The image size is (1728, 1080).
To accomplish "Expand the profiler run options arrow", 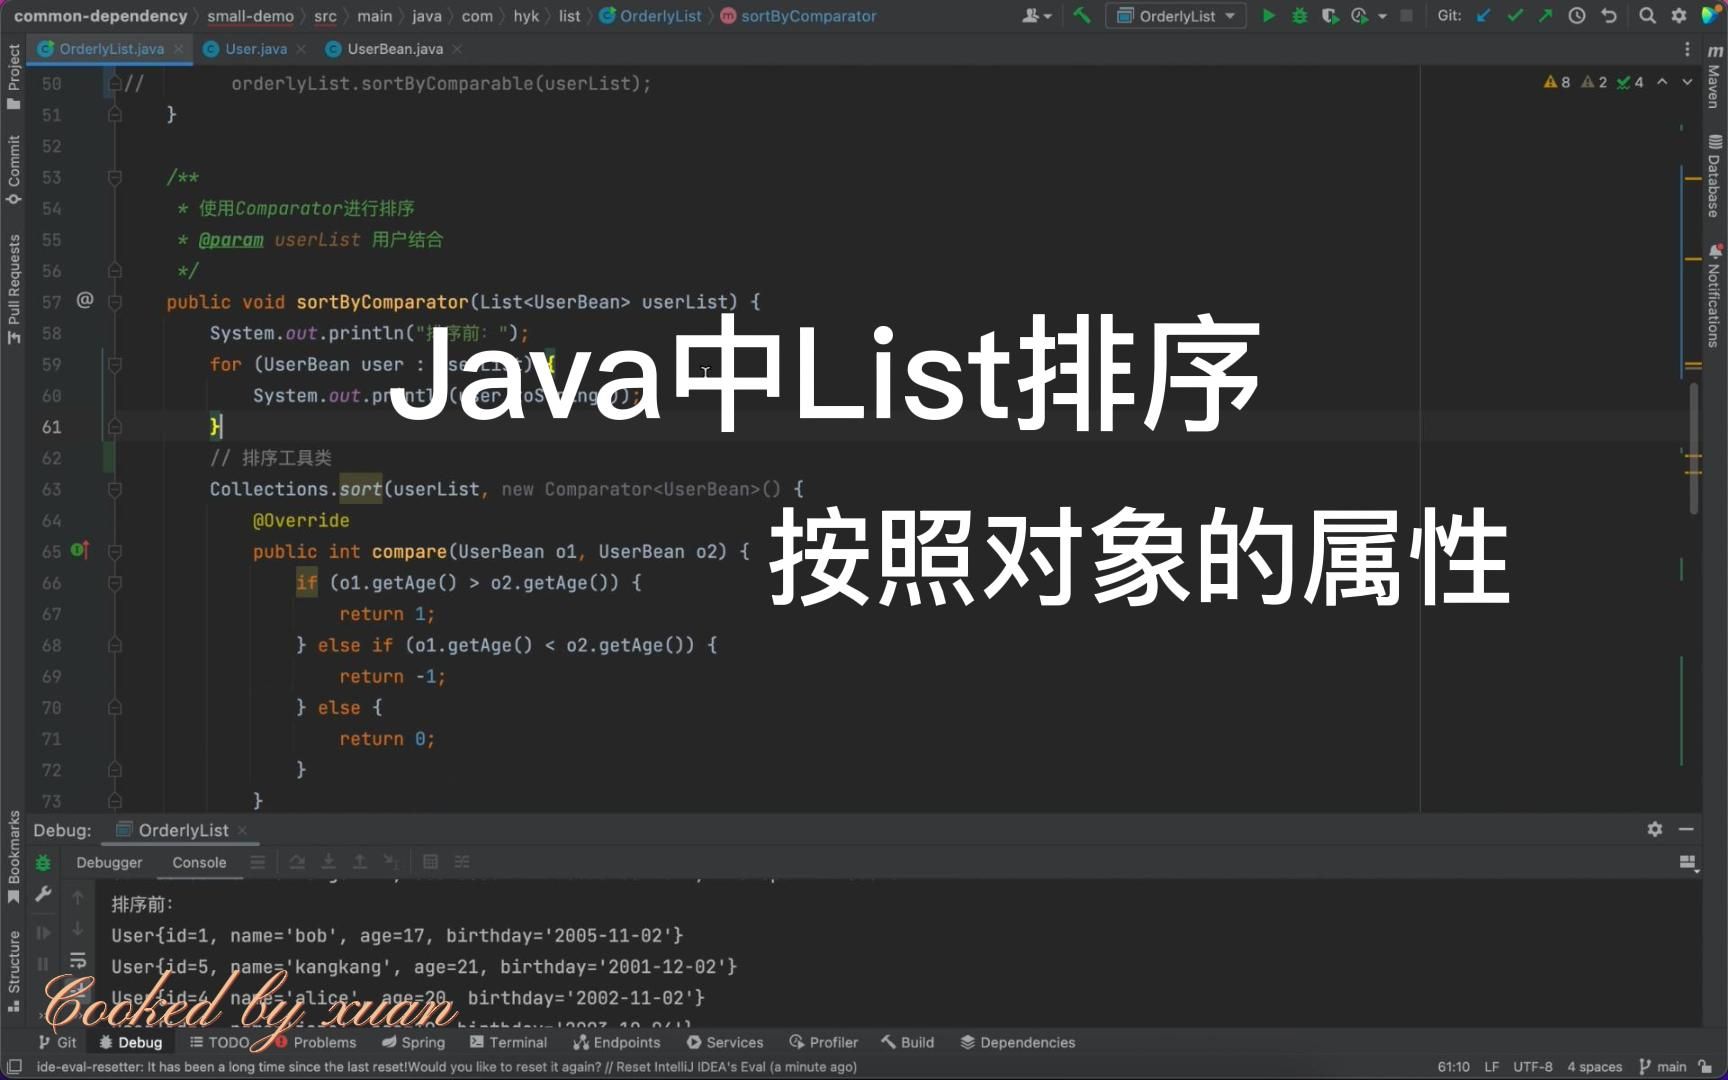I will pos(1383,16).
